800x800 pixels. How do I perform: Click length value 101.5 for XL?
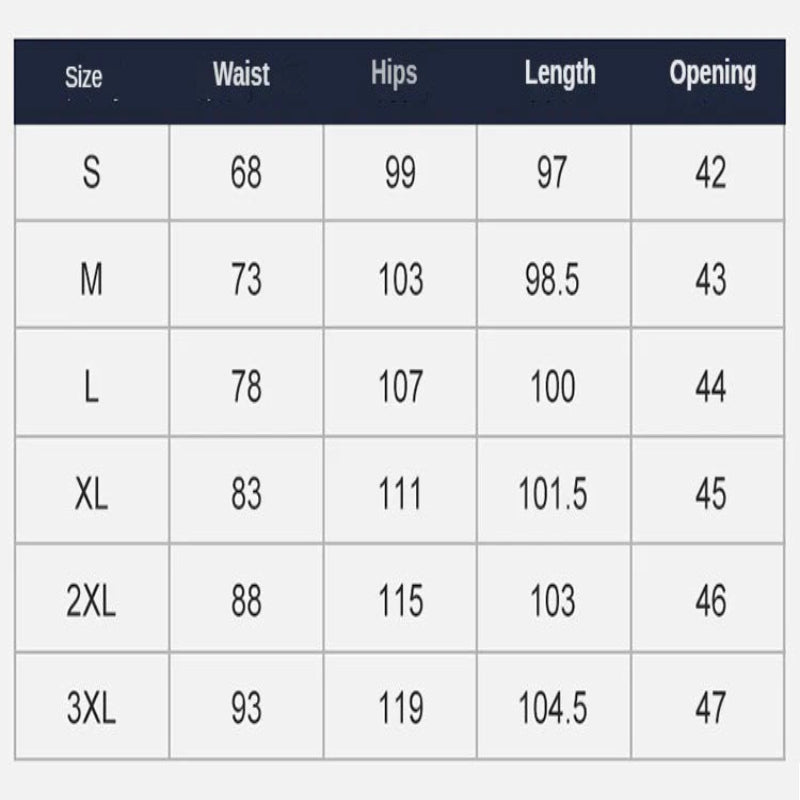tap(552, 495)
